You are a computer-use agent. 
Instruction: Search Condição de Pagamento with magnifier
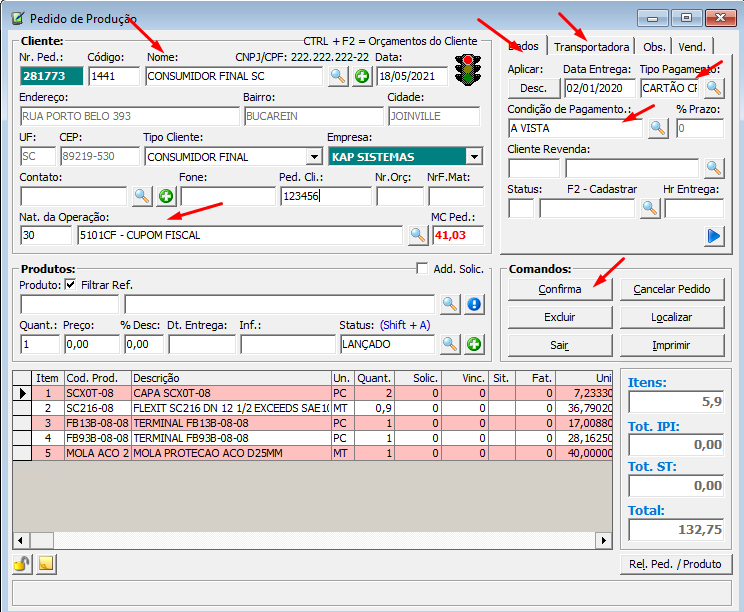click(x=658, y=129)
